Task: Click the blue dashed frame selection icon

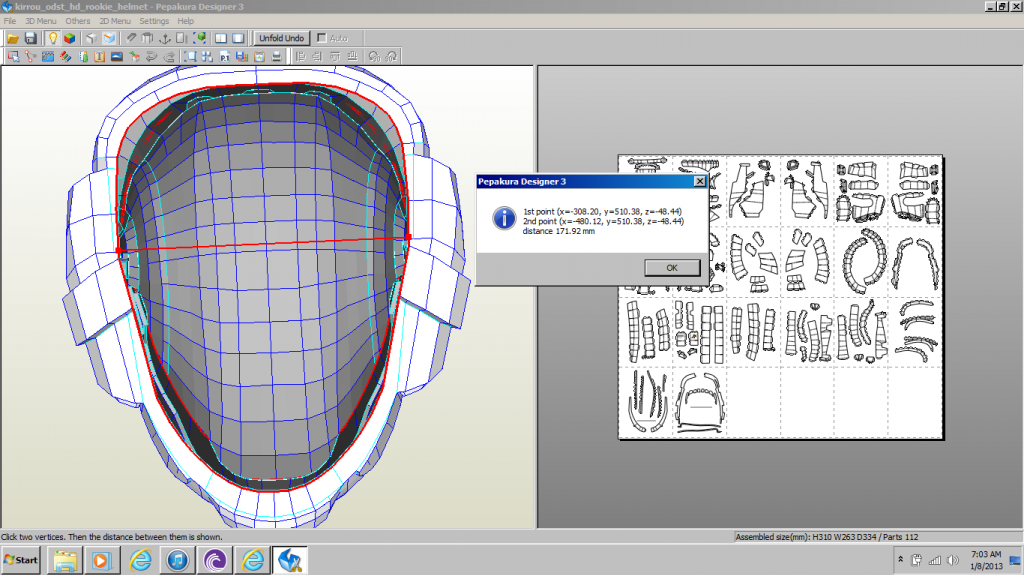Action: [x=190, y=57]
